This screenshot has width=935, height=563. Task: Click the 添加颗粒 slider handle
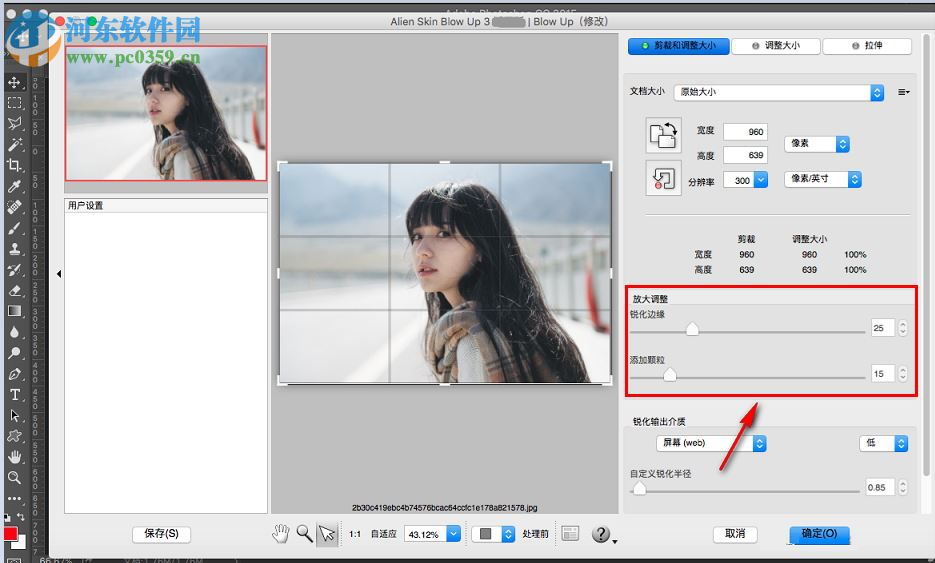pos(670,375)
